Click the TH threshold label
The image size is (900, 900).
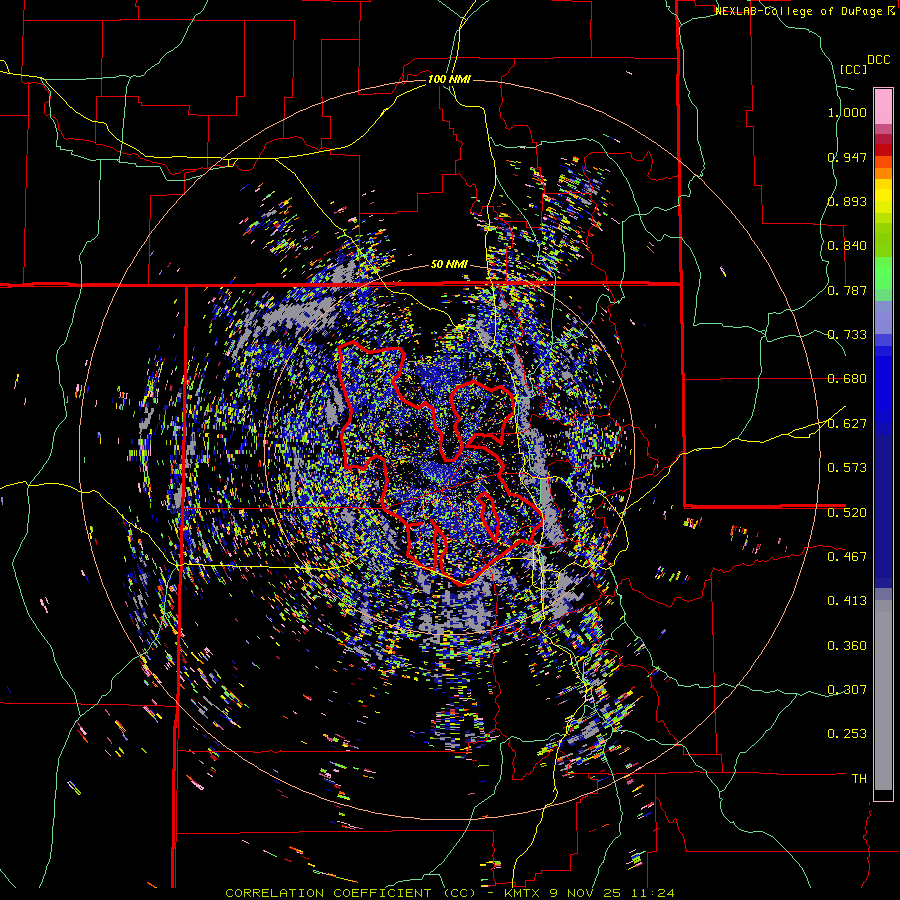(x=859, y=779)
